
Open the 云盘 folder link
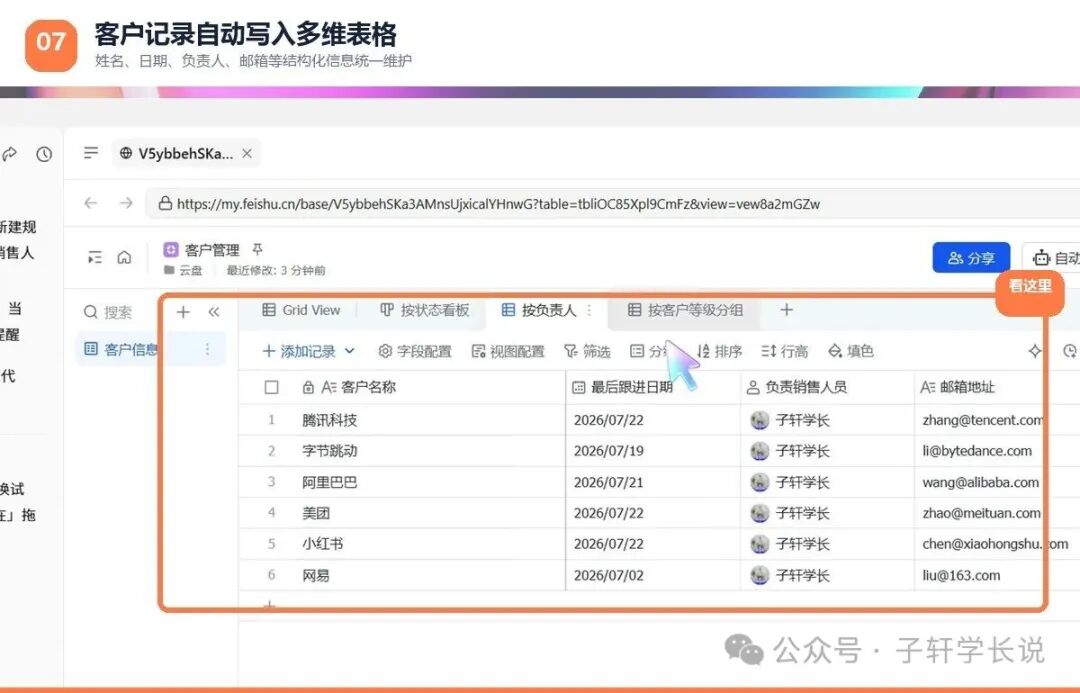pyautogui.click(x=183, y=270)
